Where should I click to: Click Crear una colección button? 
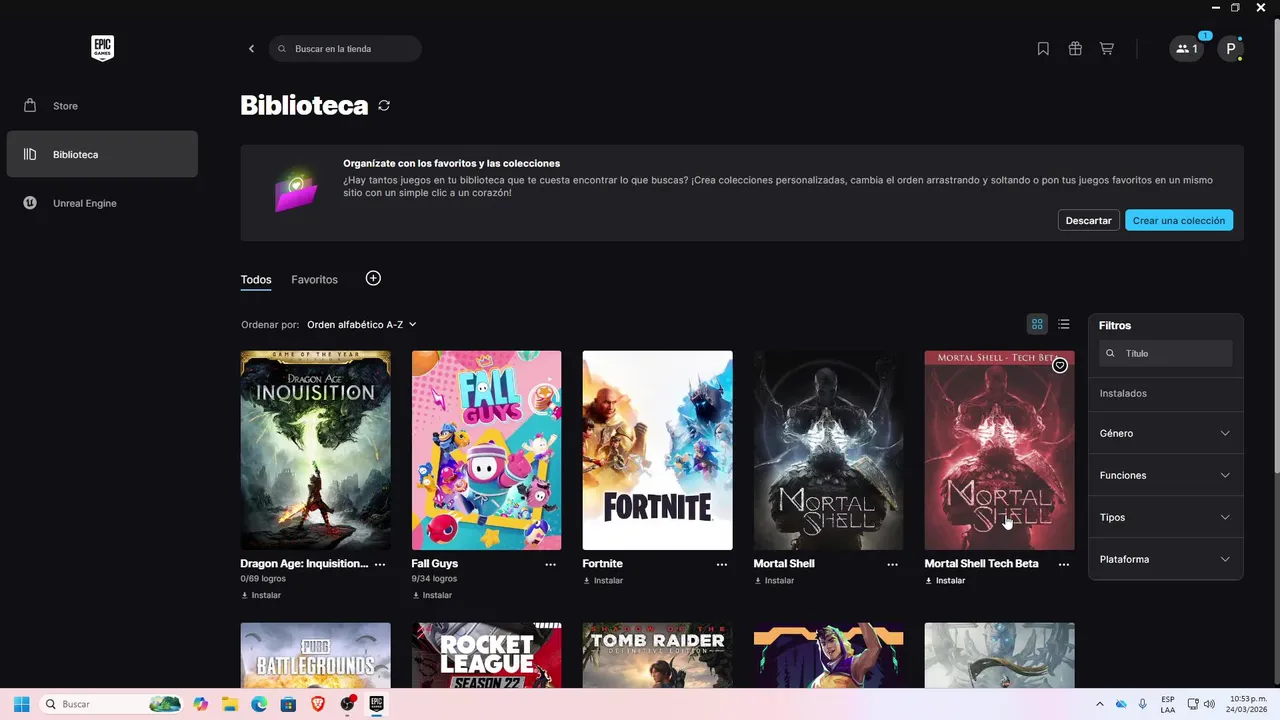1179,220
